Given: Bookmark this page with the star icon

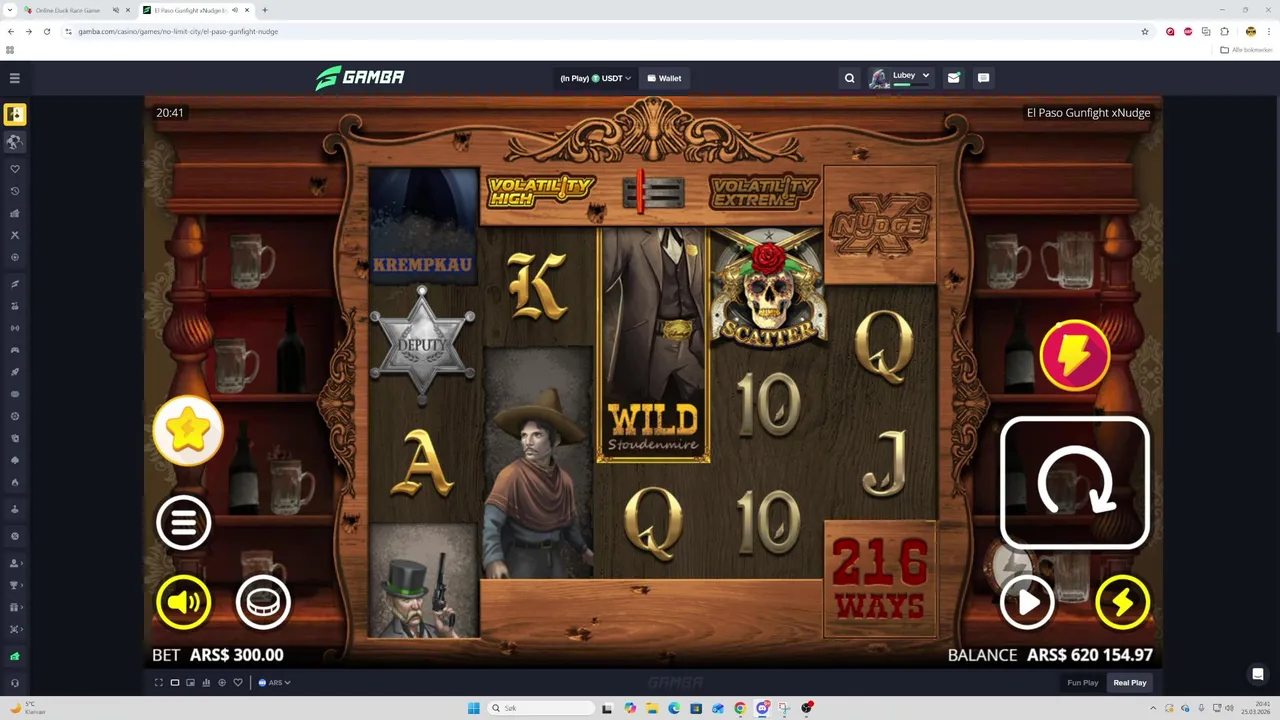Looking at the screenshot, I should 1145,31.
